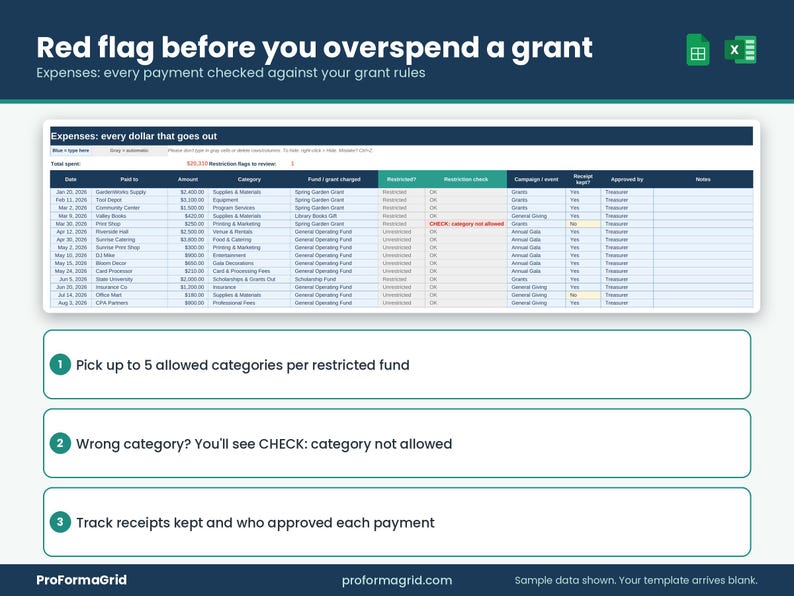Click the Library Books Gift fund cell

pos(334,216)
